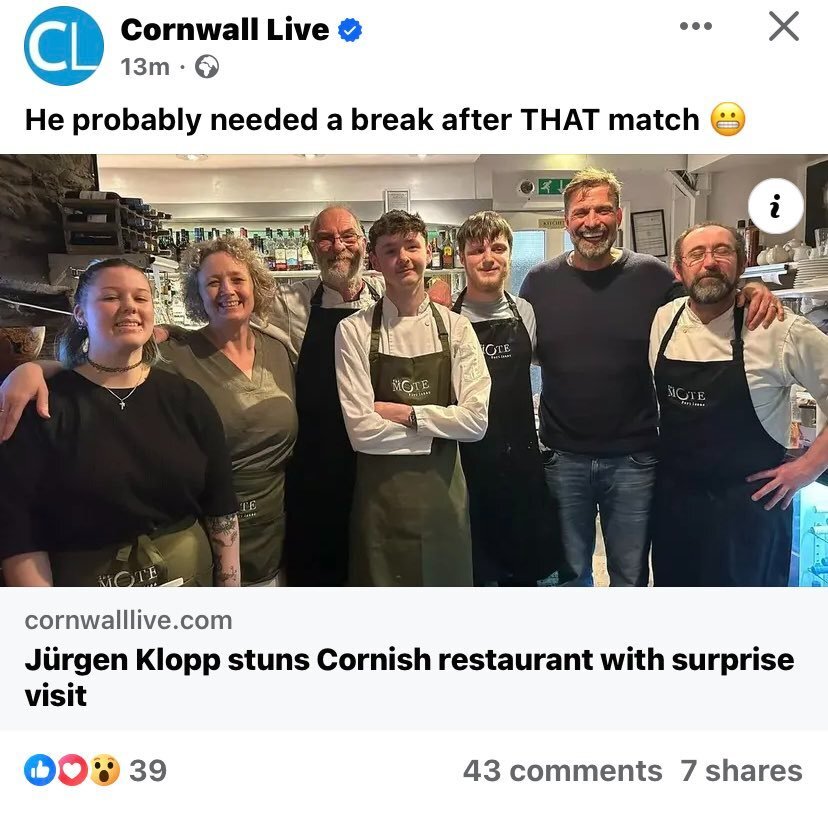This screenshot has height=815, width=828.
Task: Close the post with the X
Action: (x=784, y=26)
